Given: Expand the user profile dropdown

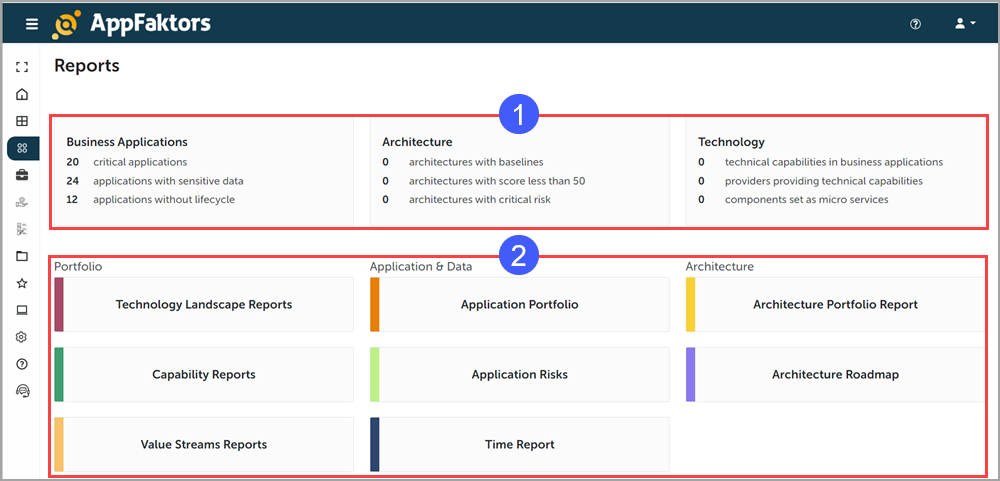Looking at the screenshot, I should coord(966,24).
